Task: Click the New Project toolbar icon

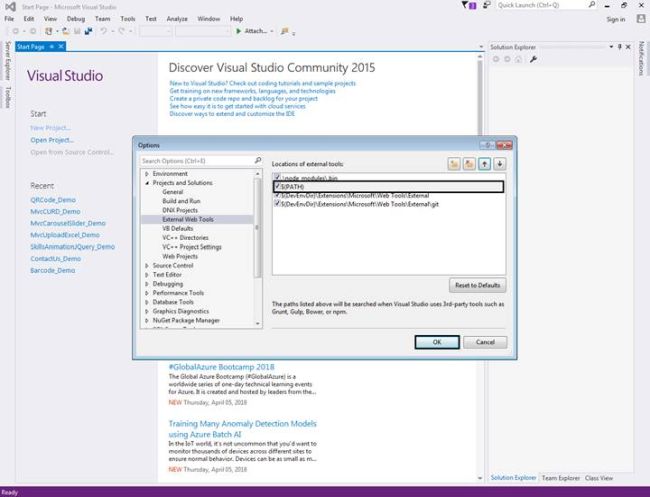Action: 49,31
